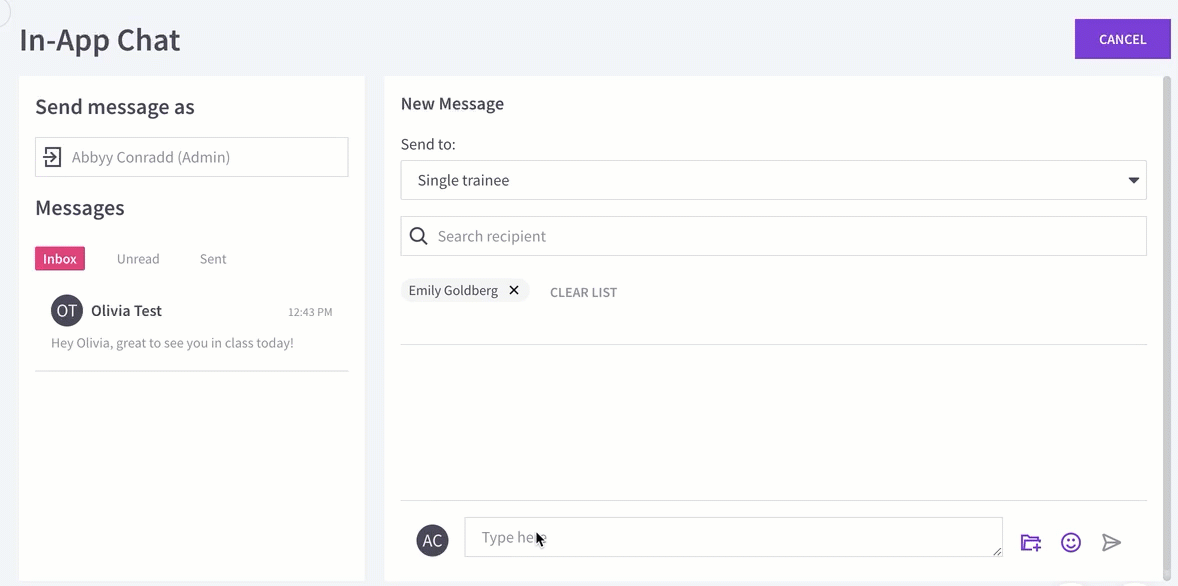Click the message box resize handle
Screen dimensions: 1178x586
997,551
